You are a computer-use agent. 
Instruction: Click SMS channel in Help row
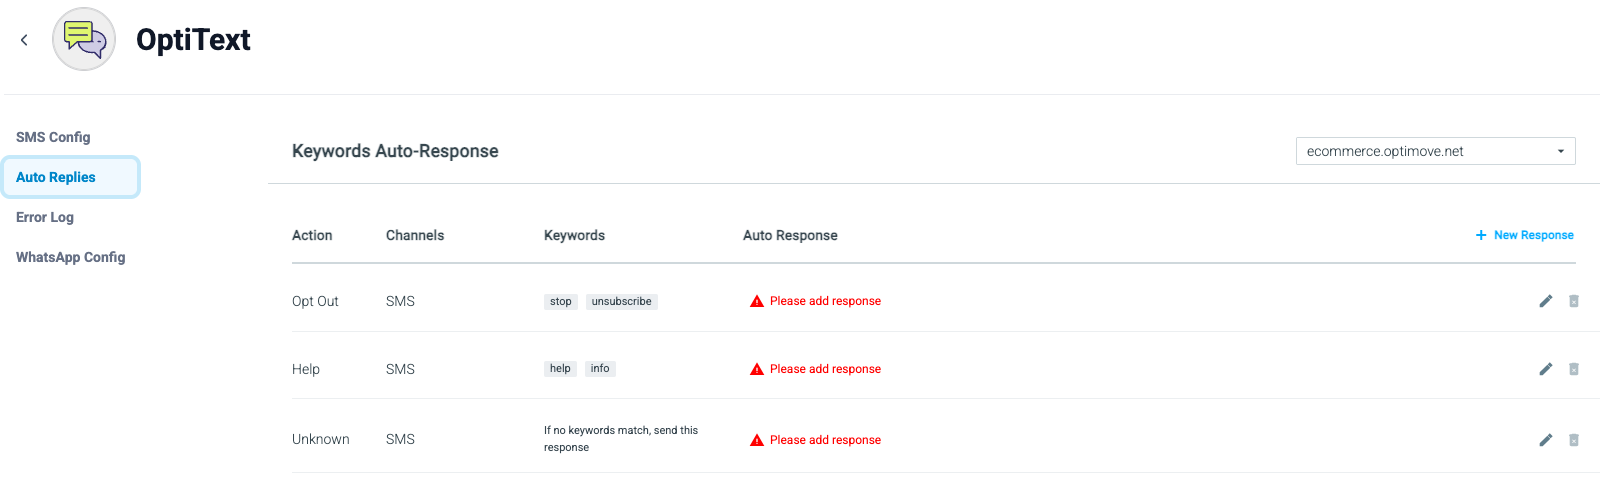(400, 369)
